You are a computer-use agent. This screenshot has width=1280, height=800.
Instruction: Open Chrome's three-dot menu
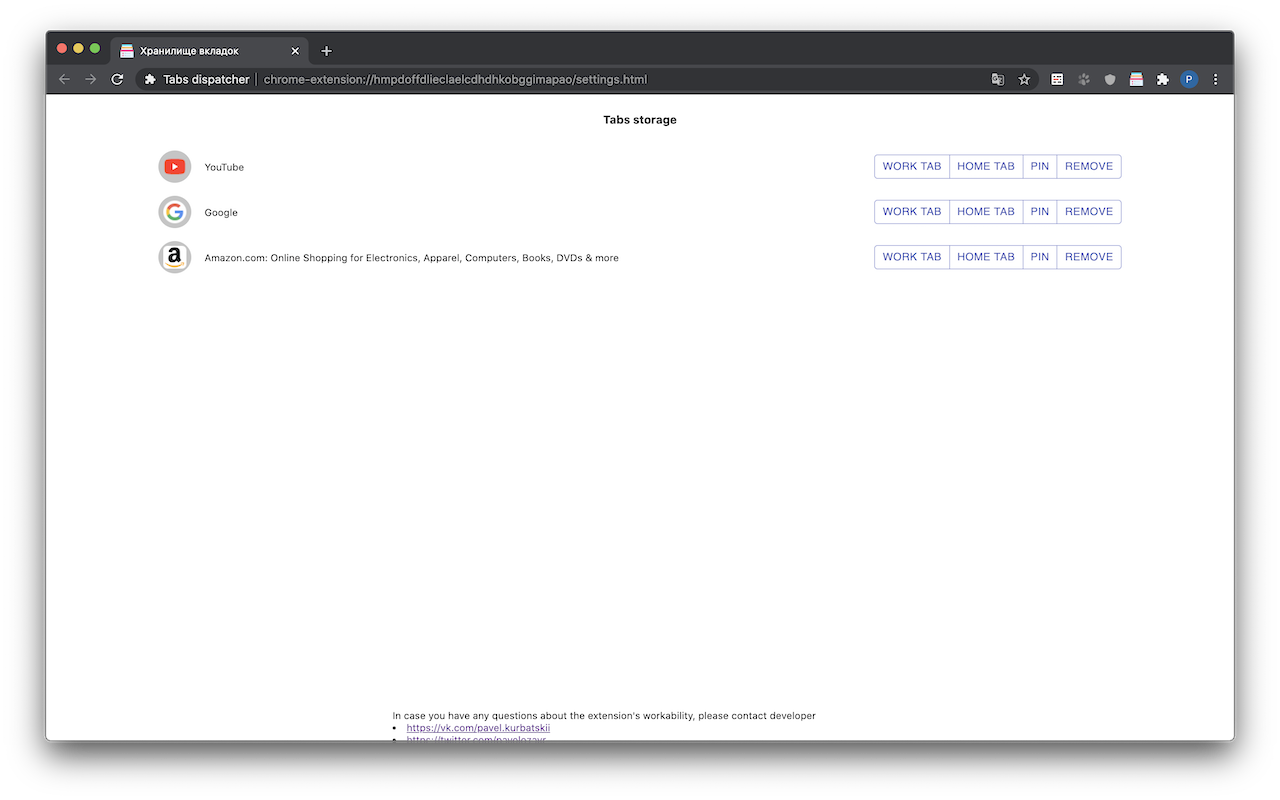tap(1216, 79)
